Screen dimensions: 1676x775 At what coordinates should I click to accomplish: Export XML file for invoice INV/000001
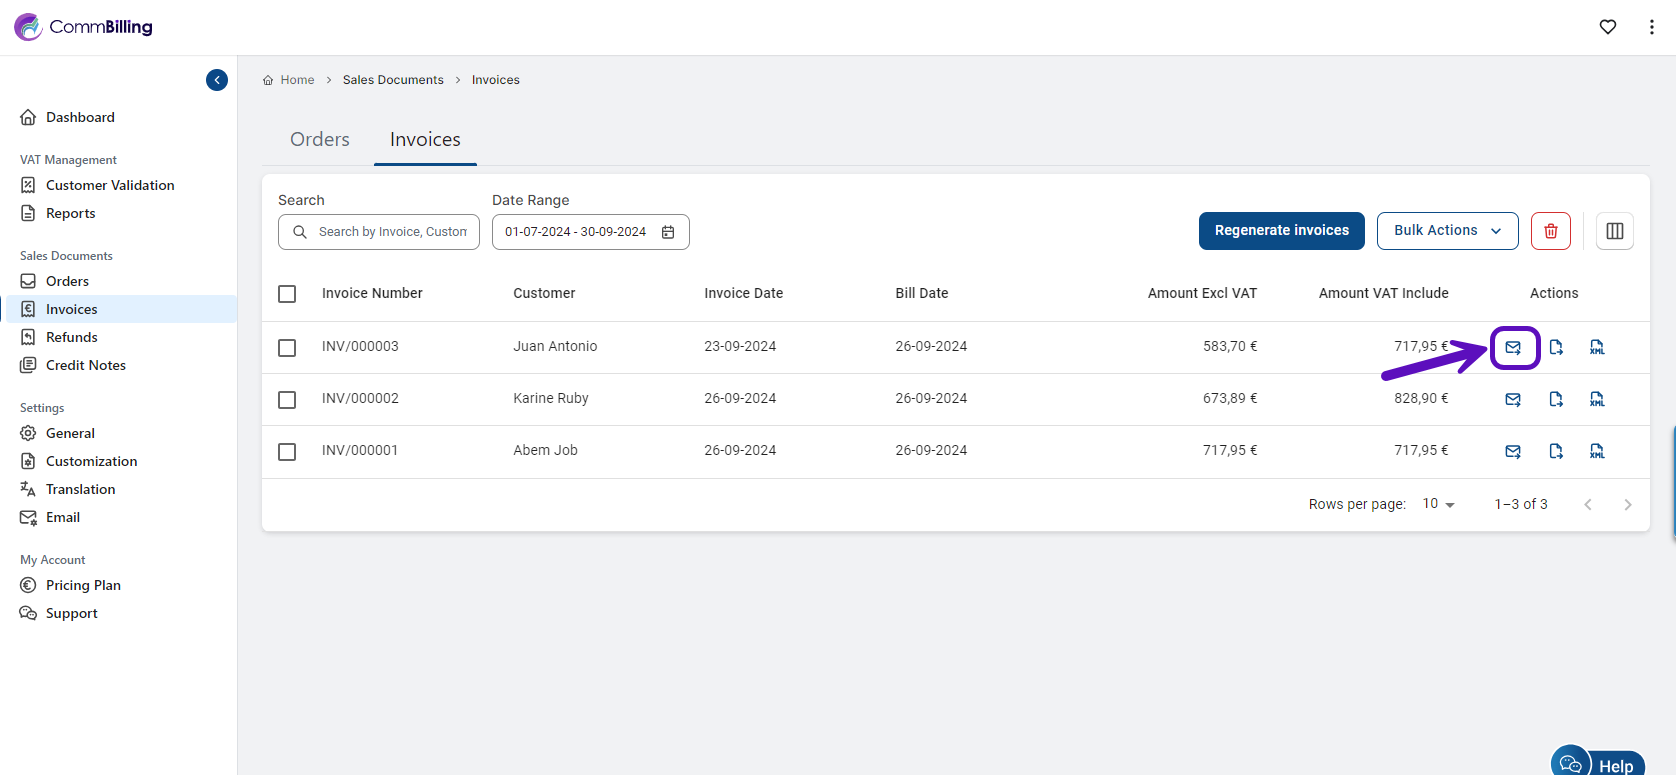pos(1597,451)
